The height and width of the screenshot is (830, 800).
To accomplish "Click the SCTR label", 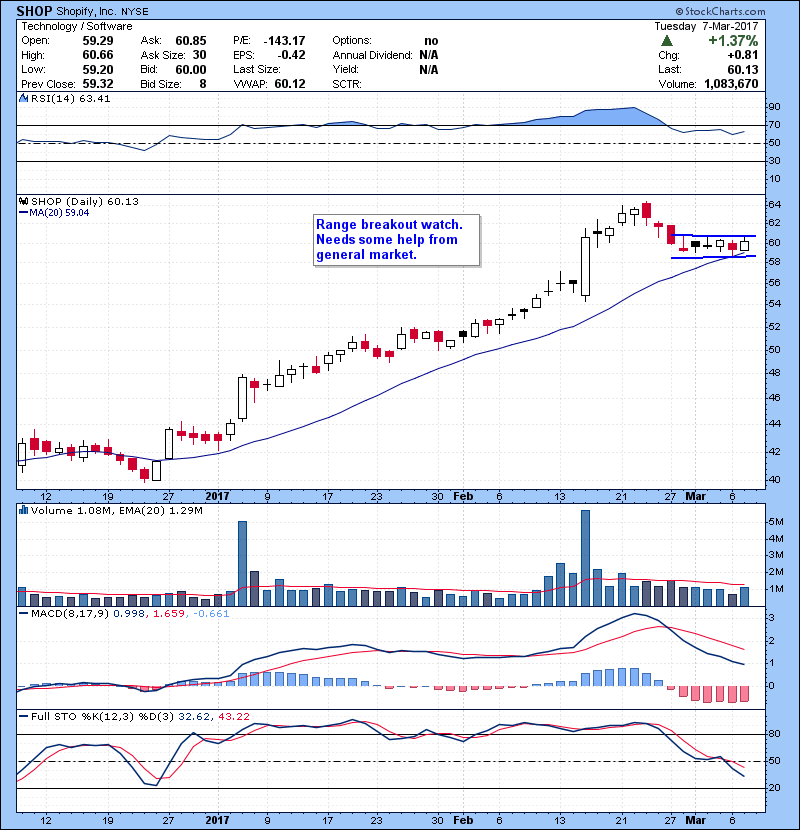I will coord(347,84).
